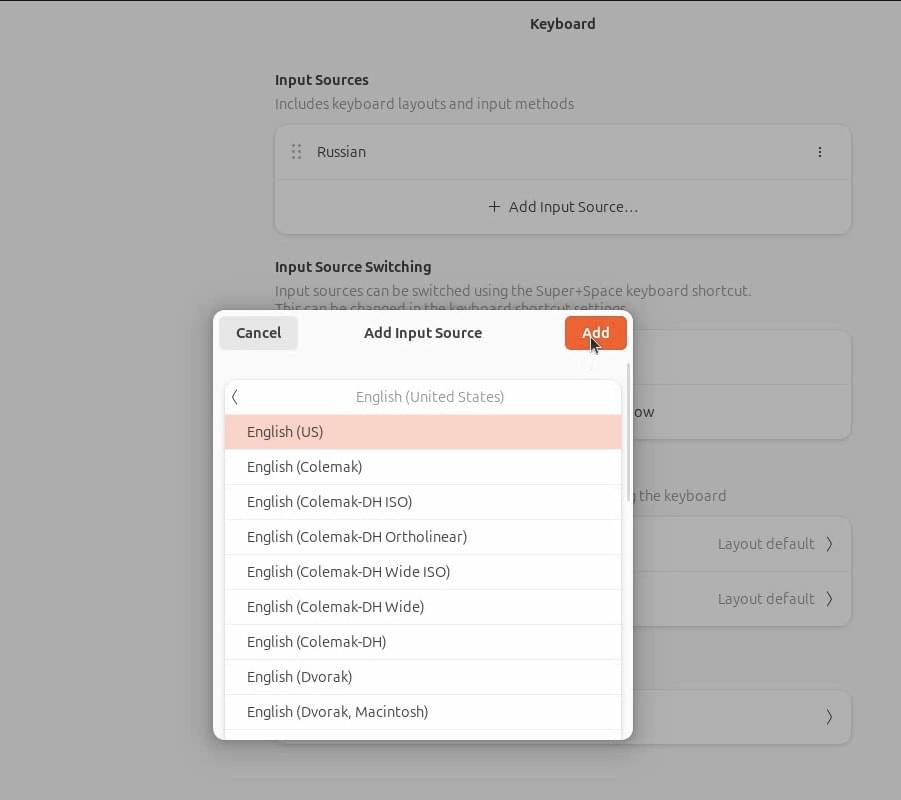Viewport: 901px width, 800px height.
Task: Click the dialog list scrollbar
Action: [x=628, y=431]
